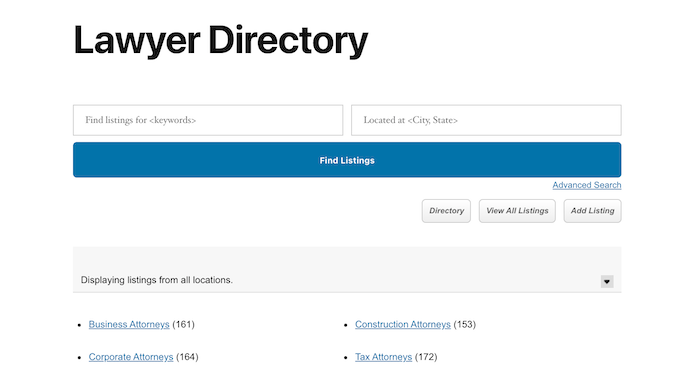Image resolution: width=700 pixels, height=391 pixels.
Task: Click the City, State location field
Action: click(486, 120)
